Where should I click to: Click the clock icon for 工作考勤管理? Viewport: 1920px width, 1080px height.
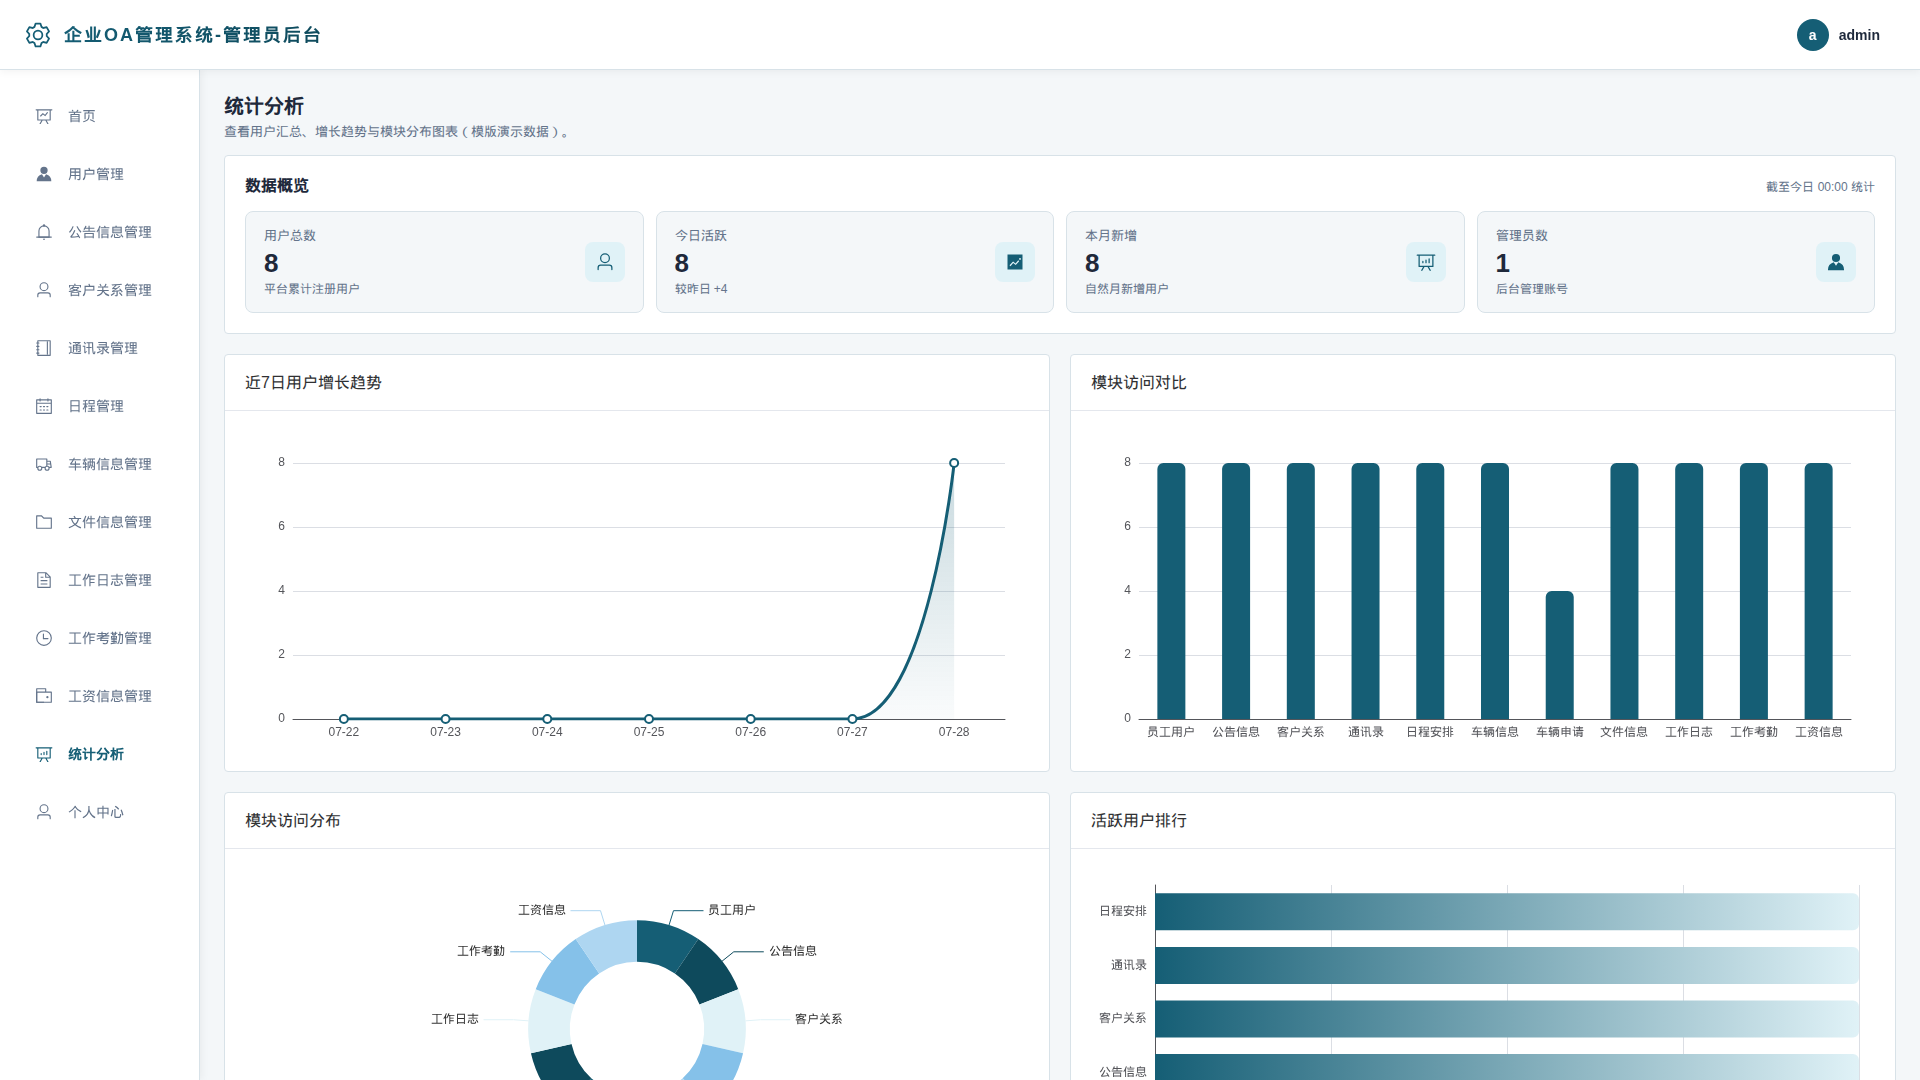coord(44,638)
